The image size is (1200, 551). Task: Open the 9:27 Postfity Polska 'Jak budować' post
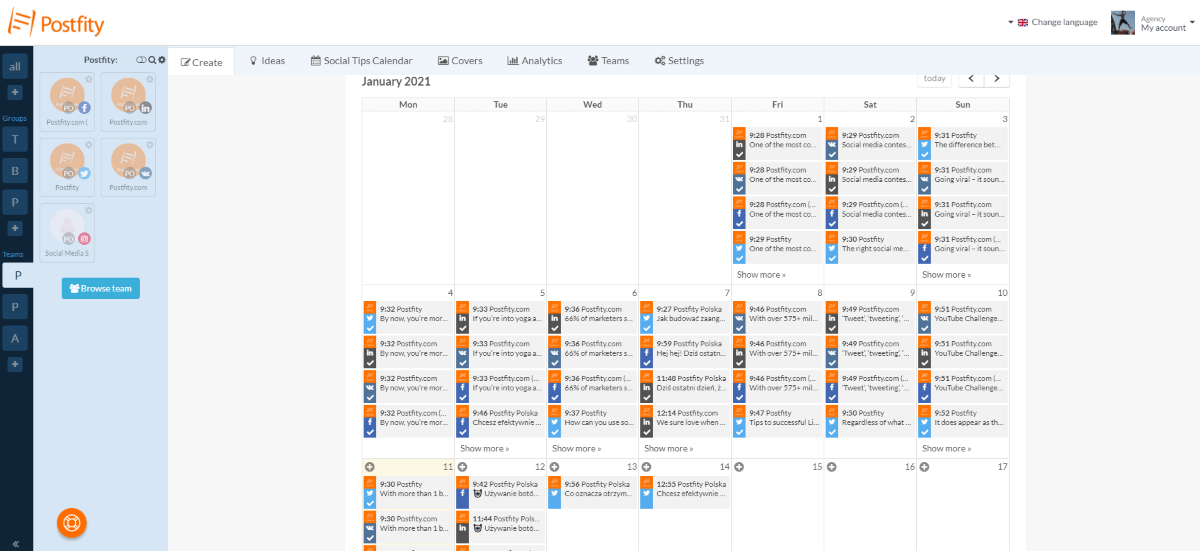pyautogui.click(x=685, y=318)
